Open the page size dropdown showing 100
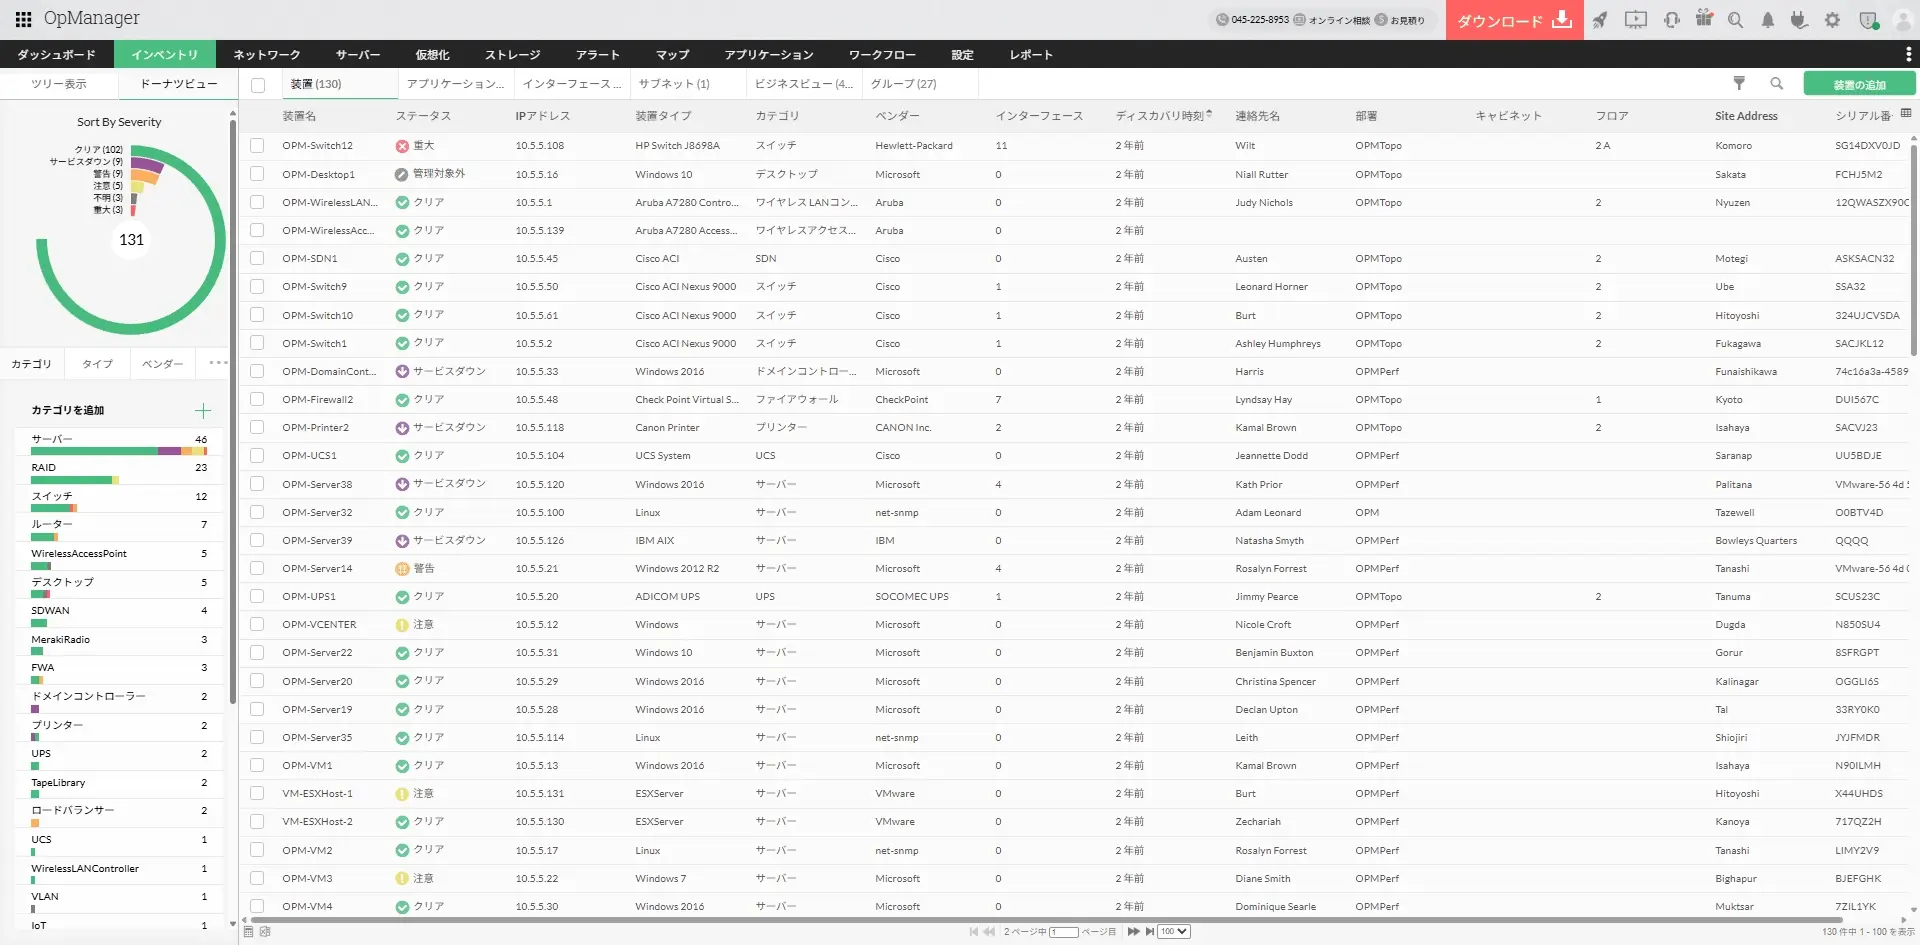The height and width of the screenshot is (945, 1920). pos(1173,931)
